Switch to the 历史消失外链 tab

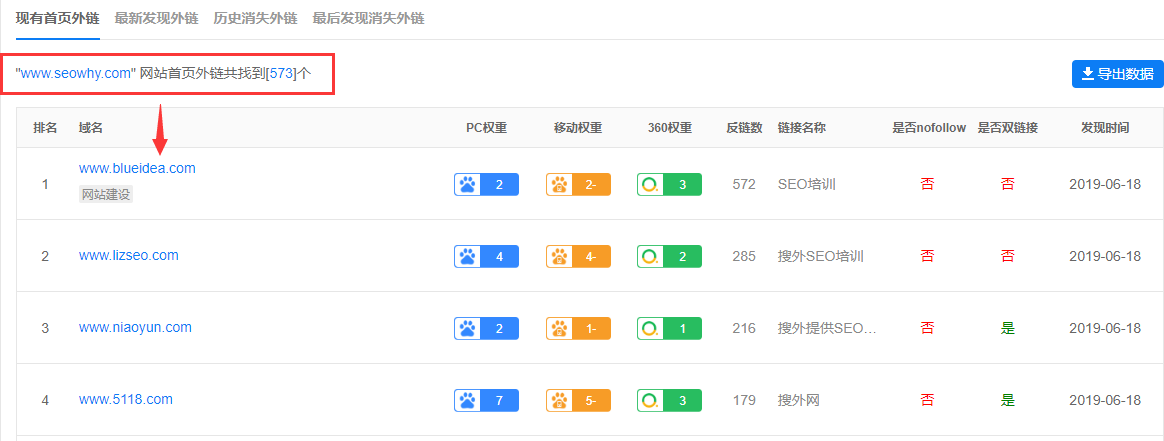[x=255, y=19]
